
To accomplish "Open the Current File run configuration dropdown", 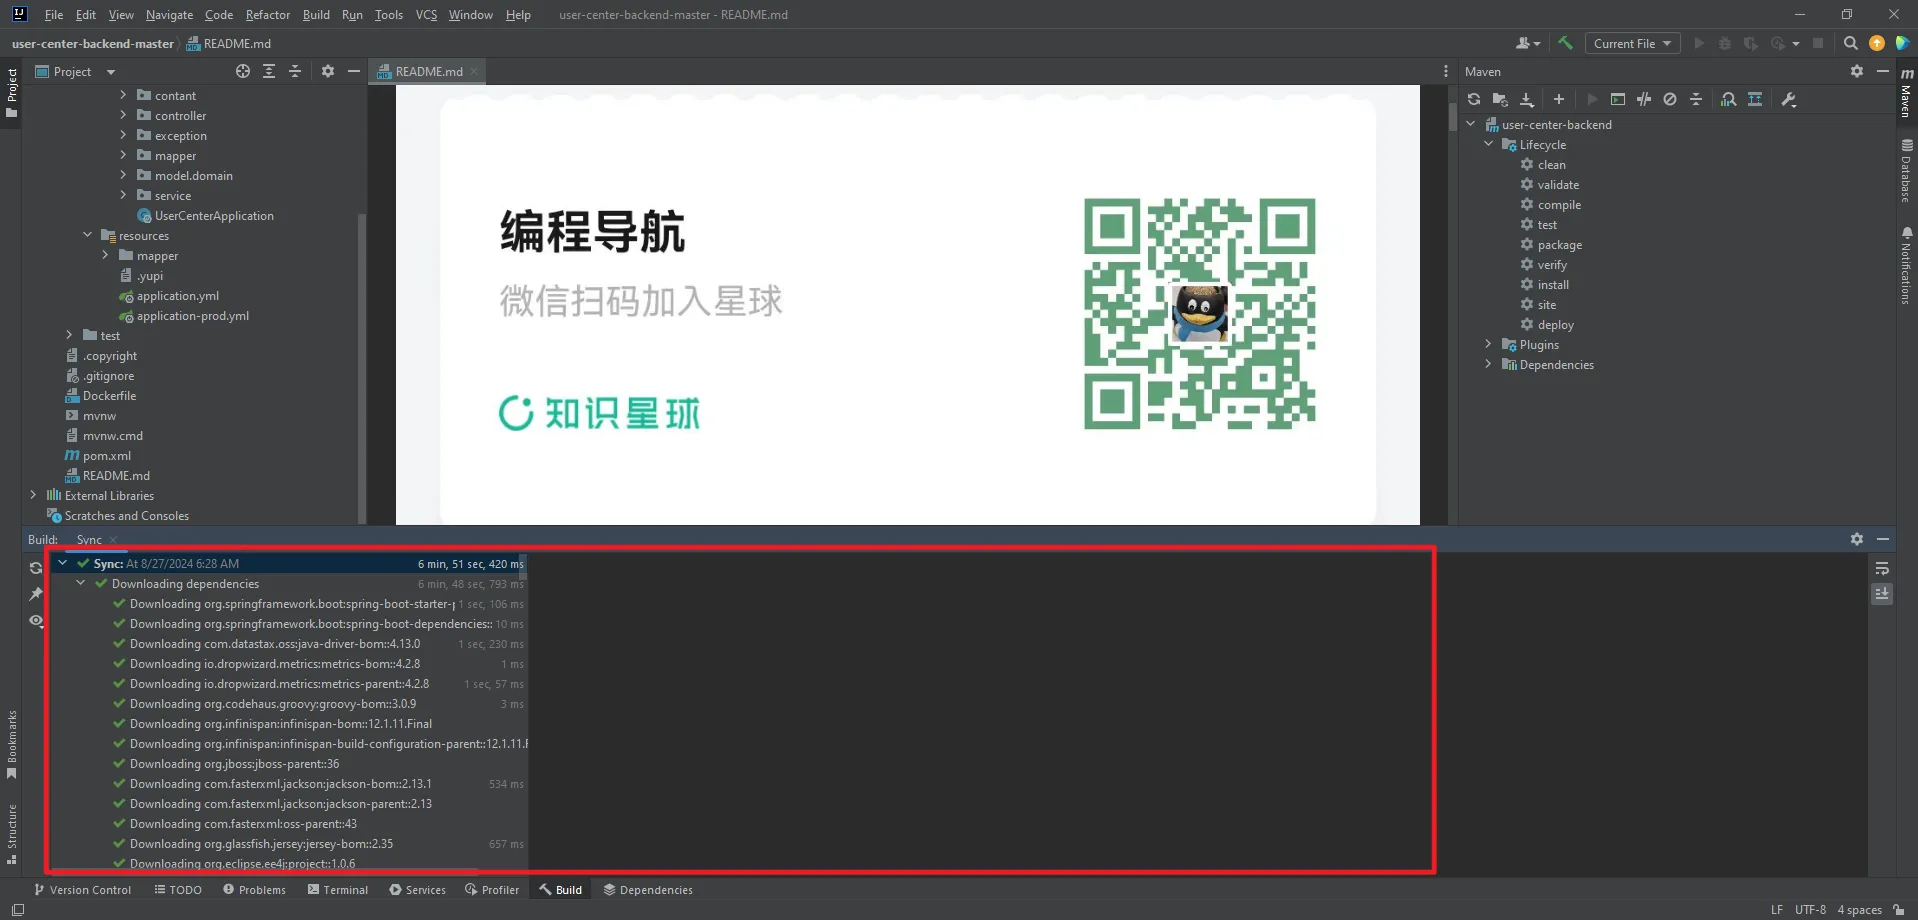I will click(x=1632, y=43).
